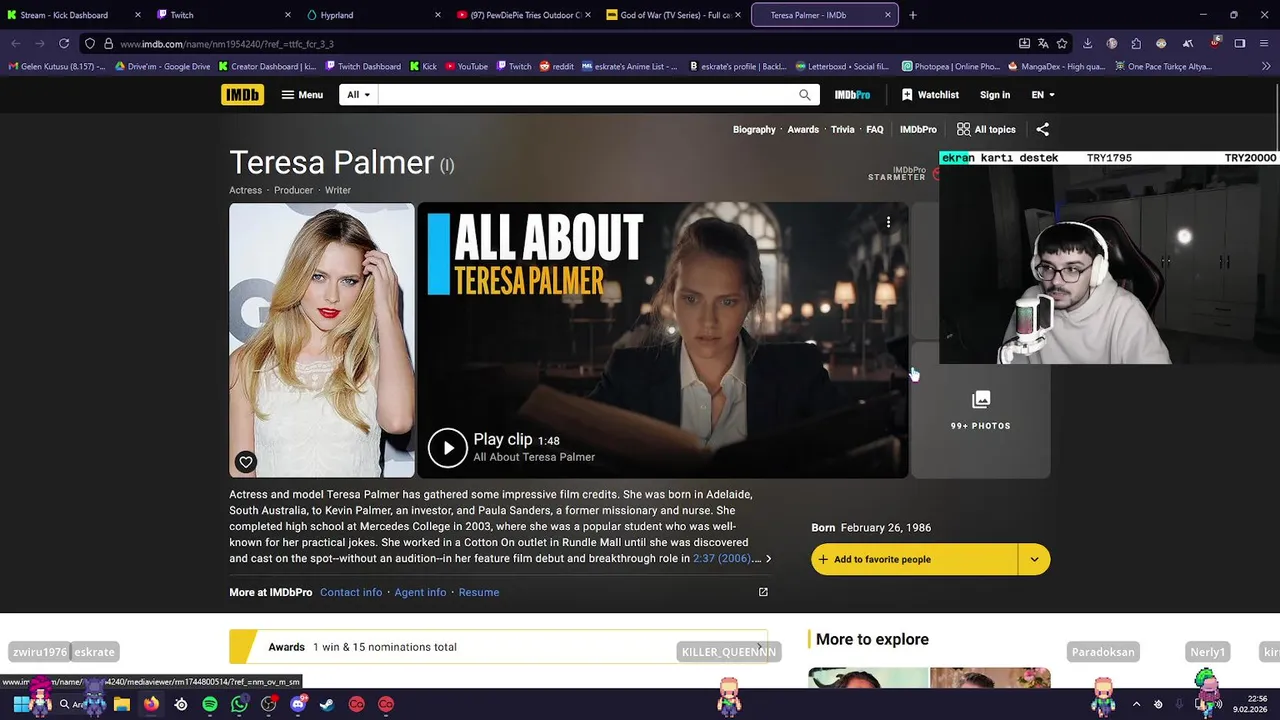The height and width of the screenshot is (720, 1280).
Task: Open the video's three-dot options menu
Action: [888, 222]
